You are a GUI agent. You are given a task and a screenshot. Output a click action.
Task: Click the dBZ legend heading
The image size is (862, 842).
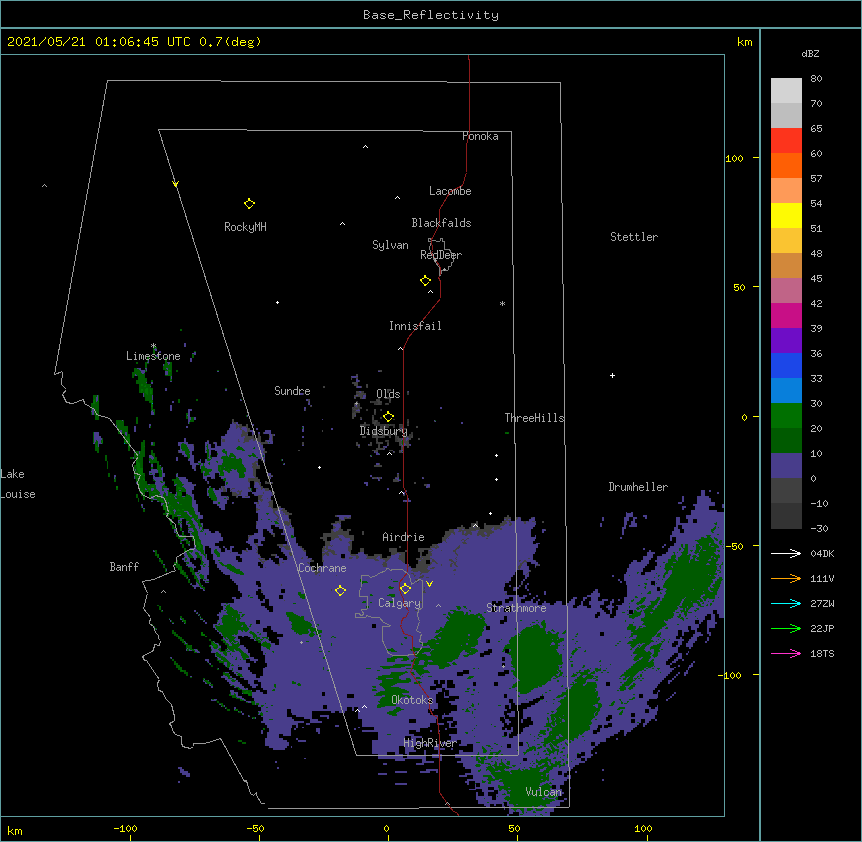coord(810,54)
